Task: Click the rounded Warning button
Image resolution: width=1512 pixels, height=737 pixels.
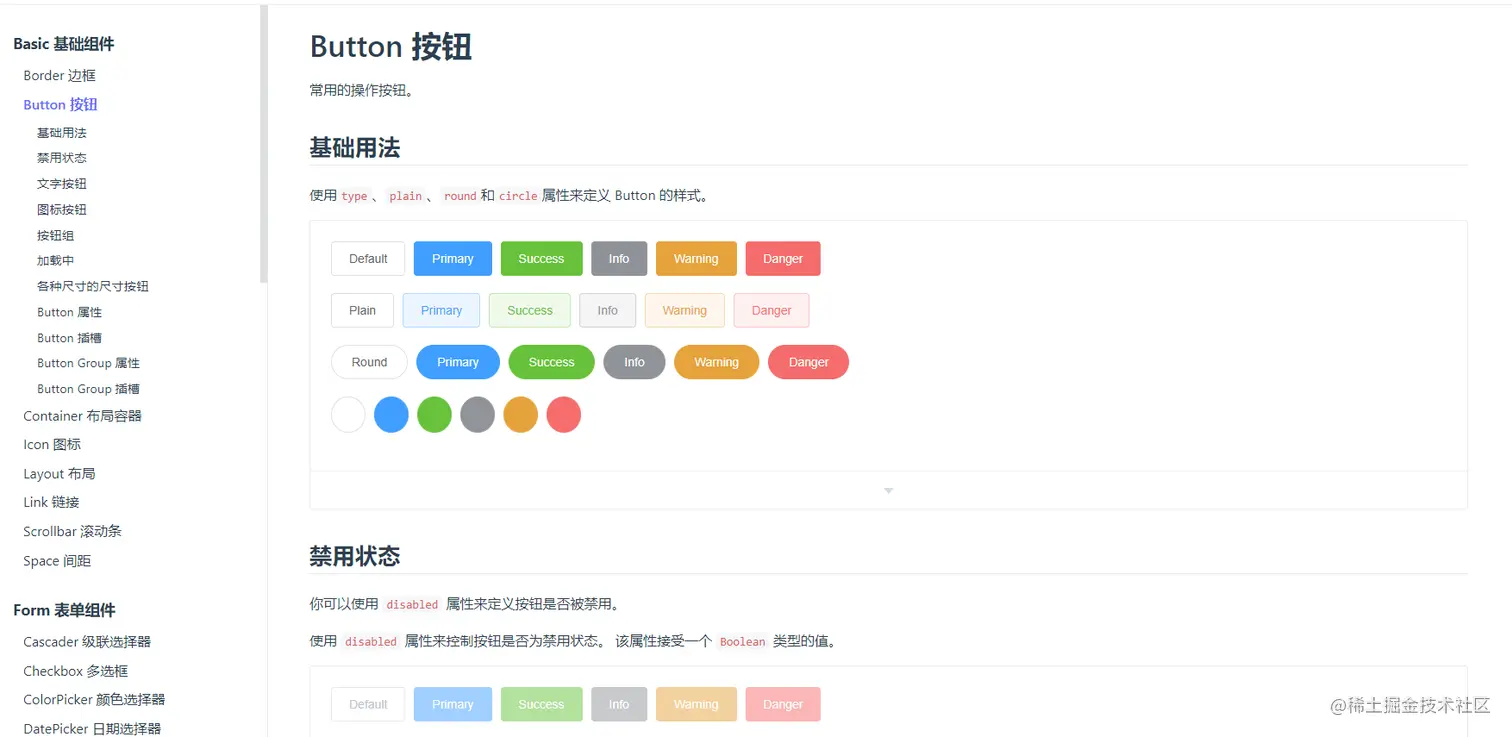Action: [717, 362]
